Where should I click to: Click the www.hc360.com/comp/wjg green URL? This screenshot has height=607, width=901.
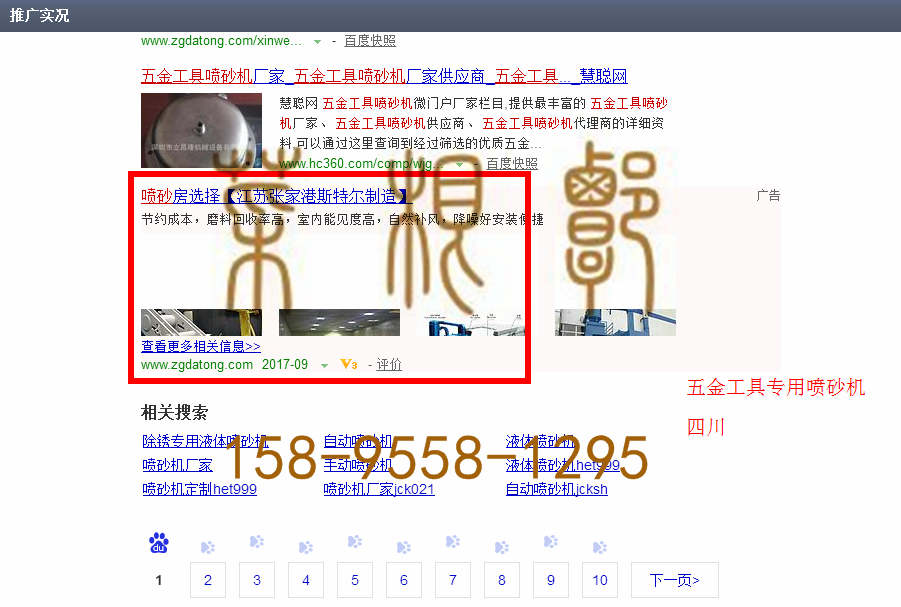pyautogui.click(x=362, y=164)
